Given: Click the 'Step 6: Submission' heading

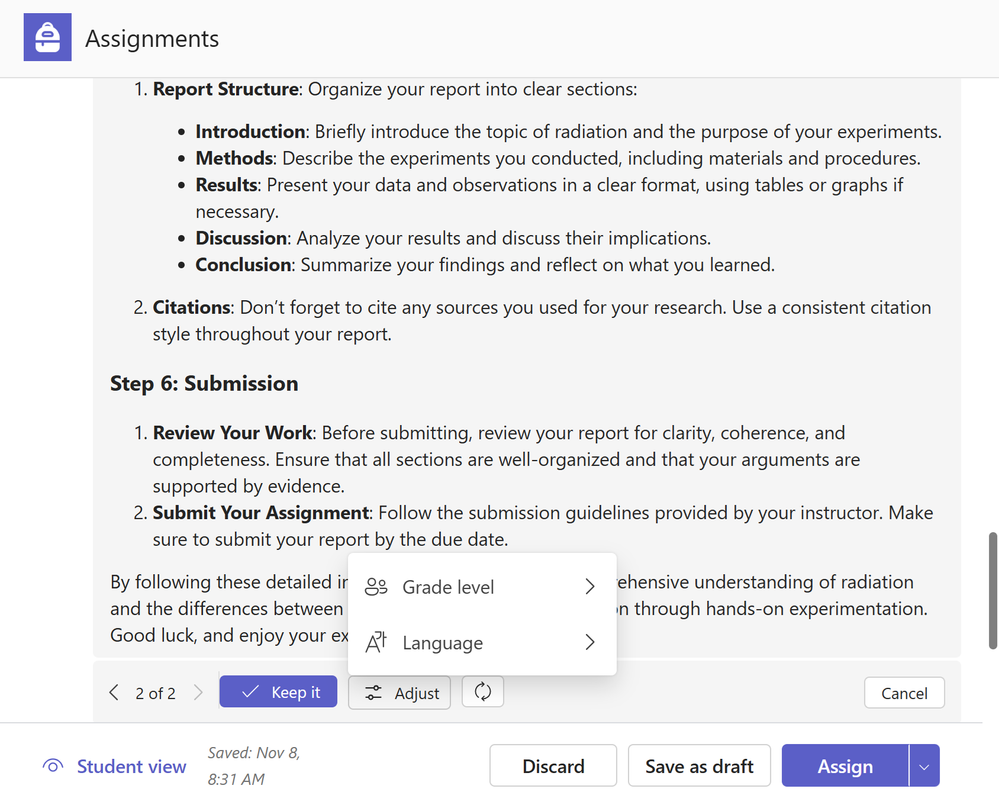Looking at the screenshot, I should (204, 384).
